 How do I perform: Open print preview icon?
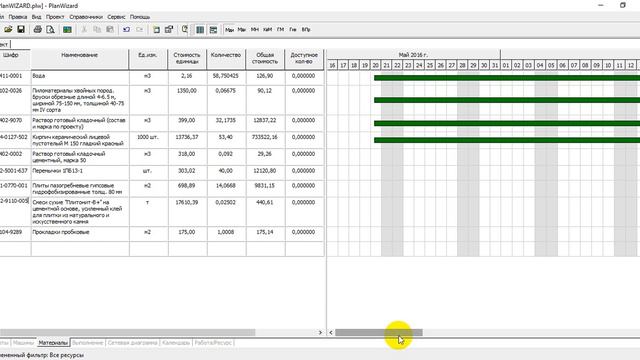pos(50,29)
